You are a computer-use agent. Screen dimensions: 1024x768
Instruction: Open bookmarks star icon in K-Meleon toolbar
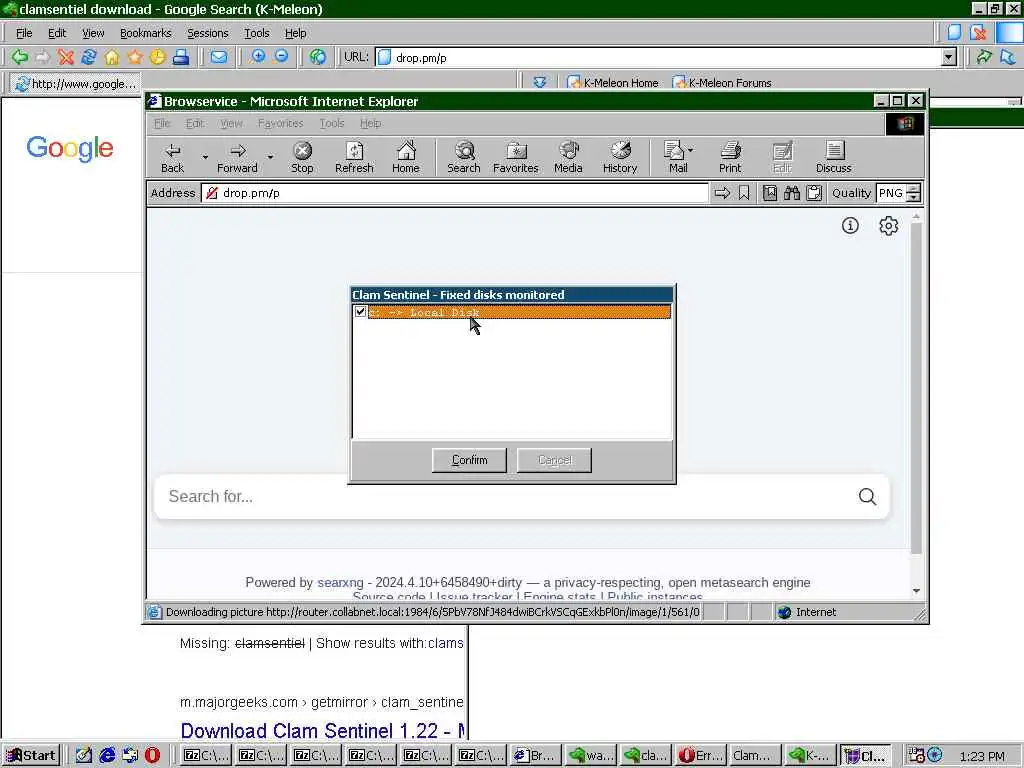[x=135, y=57]
